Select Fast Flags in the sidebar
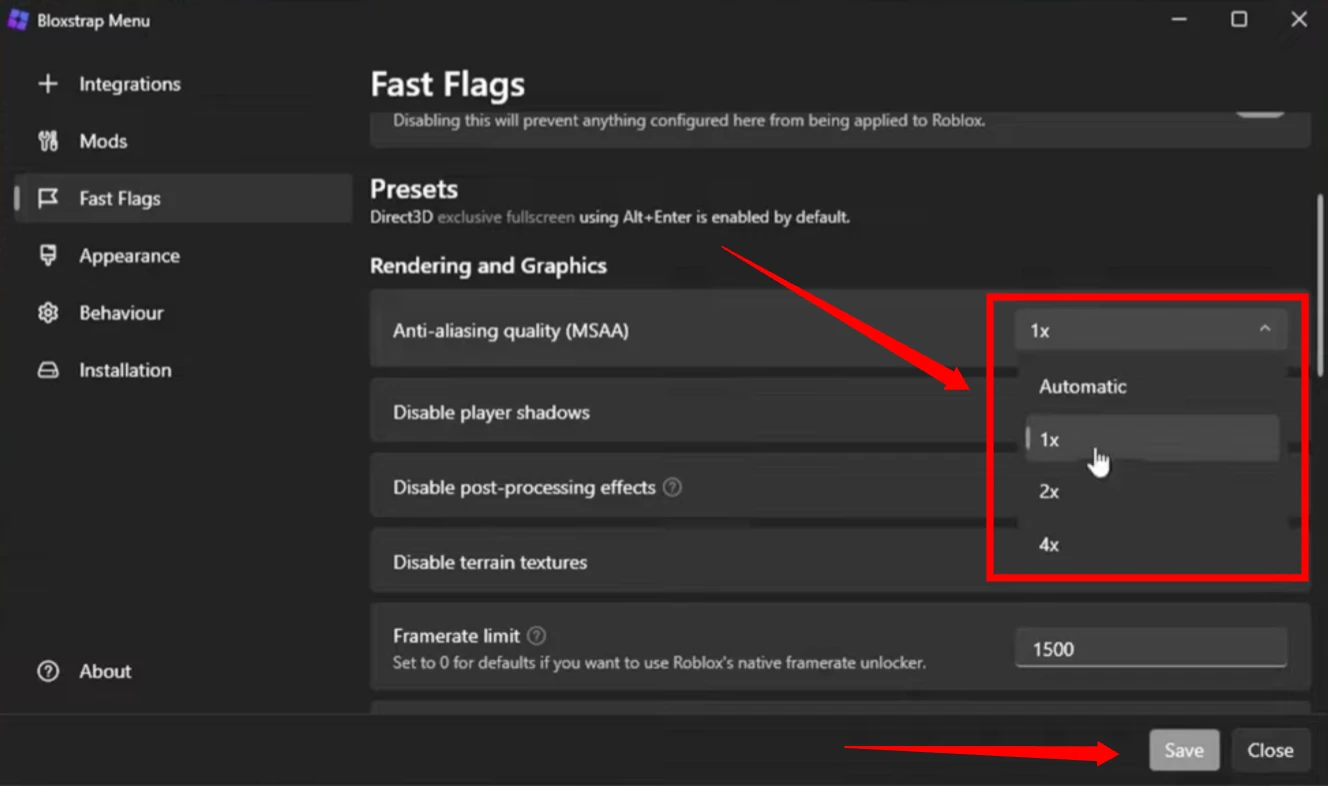The width and height of the screenshot is (1328, 786). (x=182, y=198)
